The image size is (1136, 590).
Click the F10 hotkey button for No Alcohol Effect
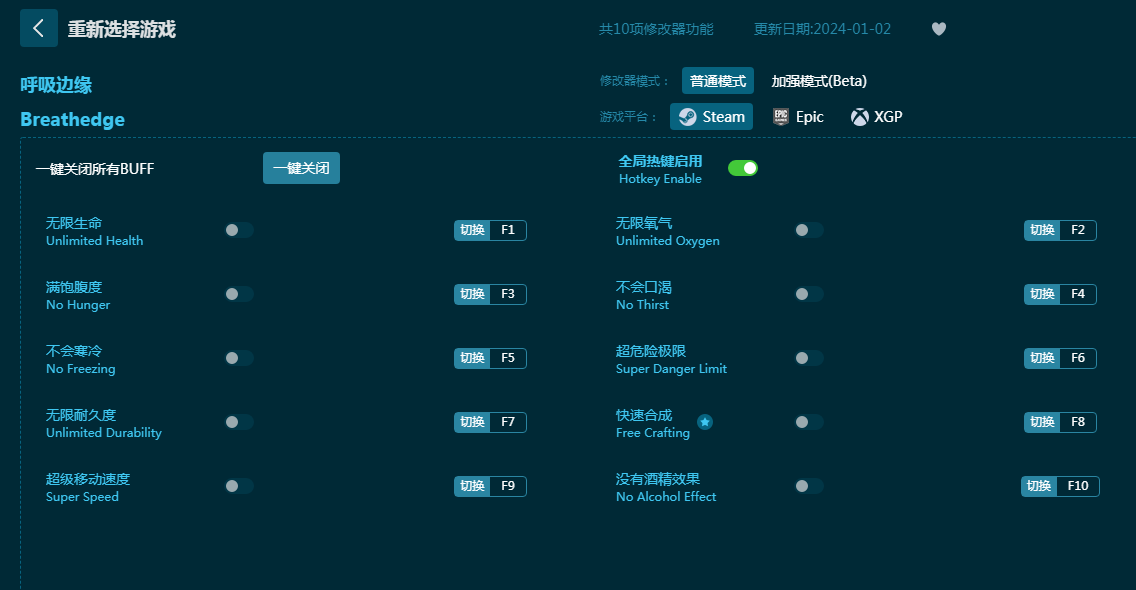click(x=1060, y=486)
